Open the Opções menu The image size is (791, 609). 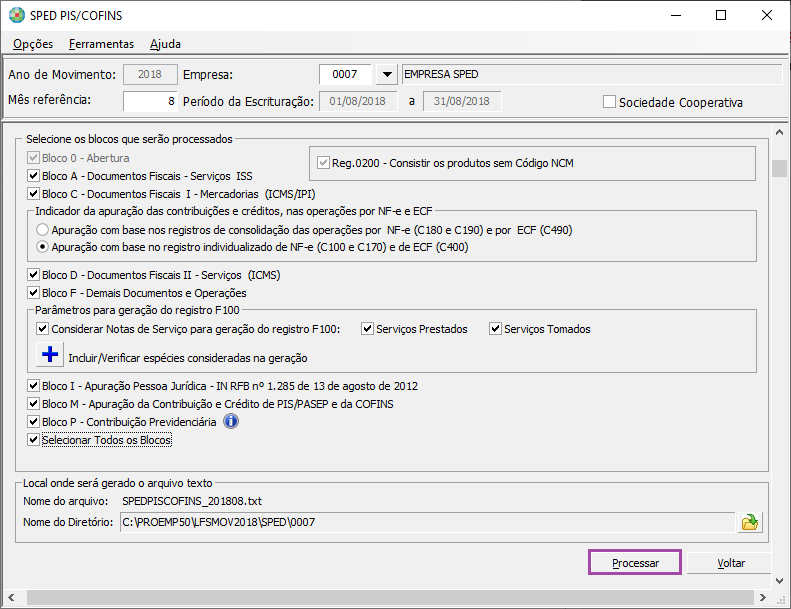tap(33, 44)
